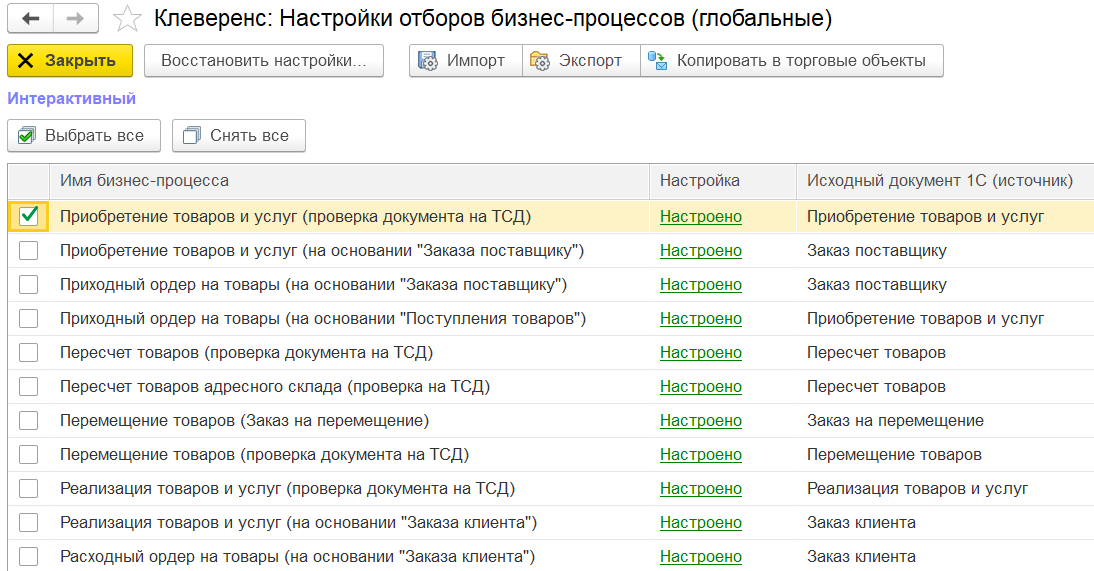Click the Настройка column header

click(723, 181)
